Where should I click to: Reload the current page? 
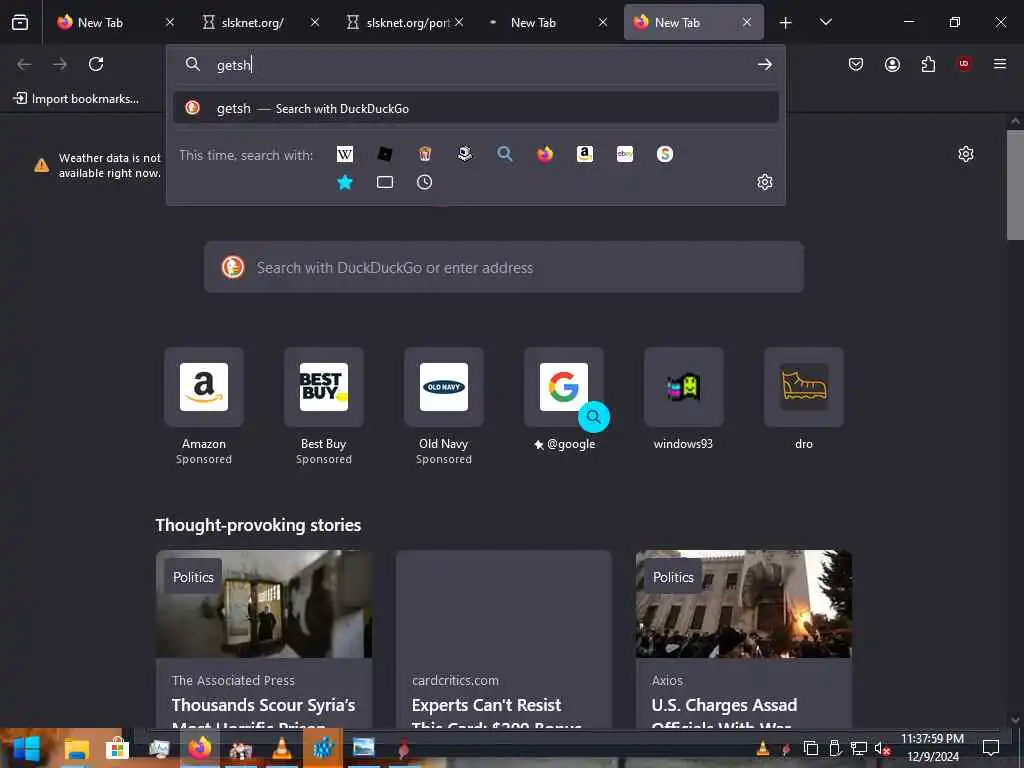pyautogui.click(x=96, y=64)
